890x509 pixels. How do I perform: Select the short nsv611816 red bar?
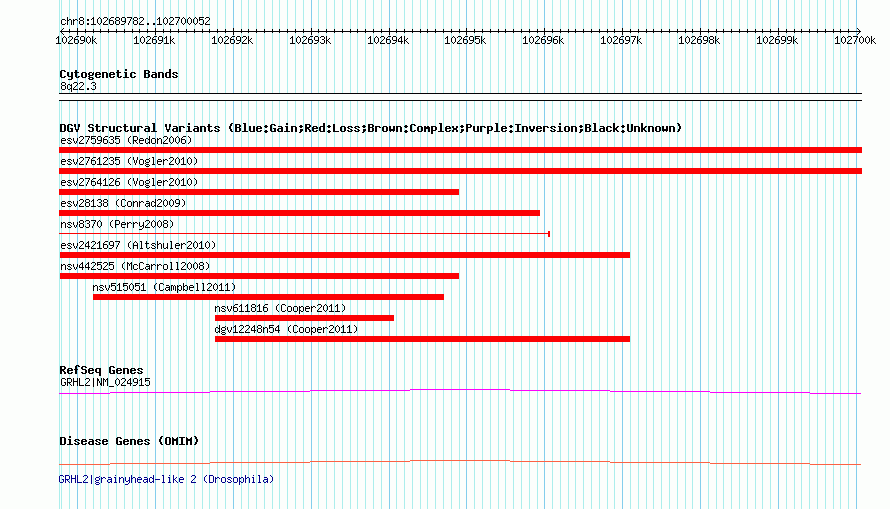click(304, 318)
